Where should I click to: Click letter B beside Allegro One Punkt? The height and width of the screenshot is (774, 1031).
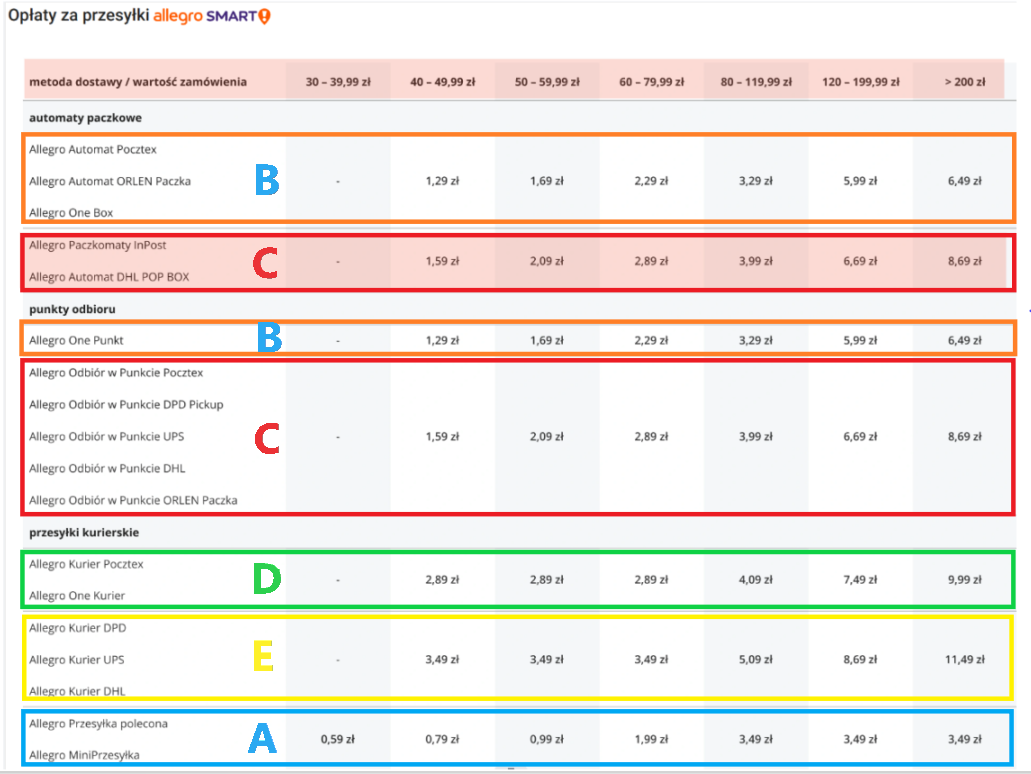[x=270, y=340]
